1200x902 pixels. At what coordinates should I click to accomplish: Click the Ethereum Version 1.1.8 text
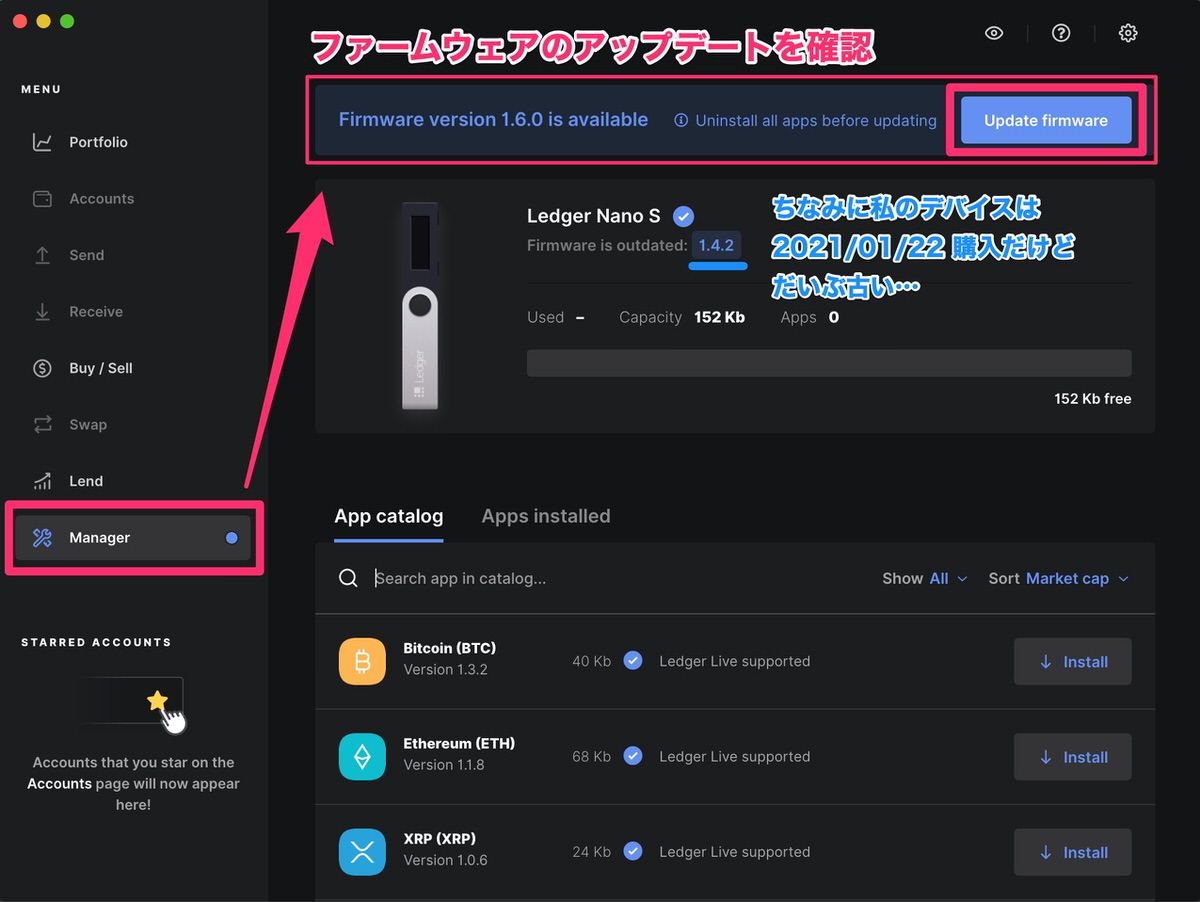[x=444, y=765]
